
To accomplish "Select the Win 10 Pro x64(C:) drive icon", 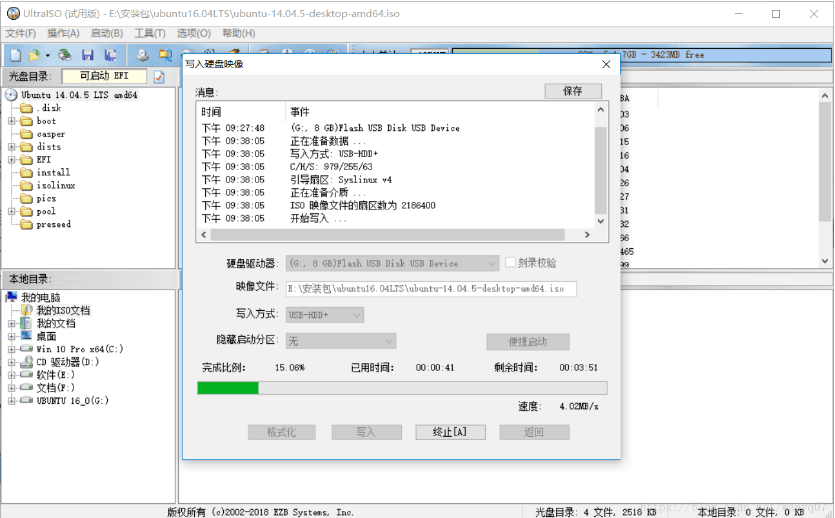I will click(26, 349).
